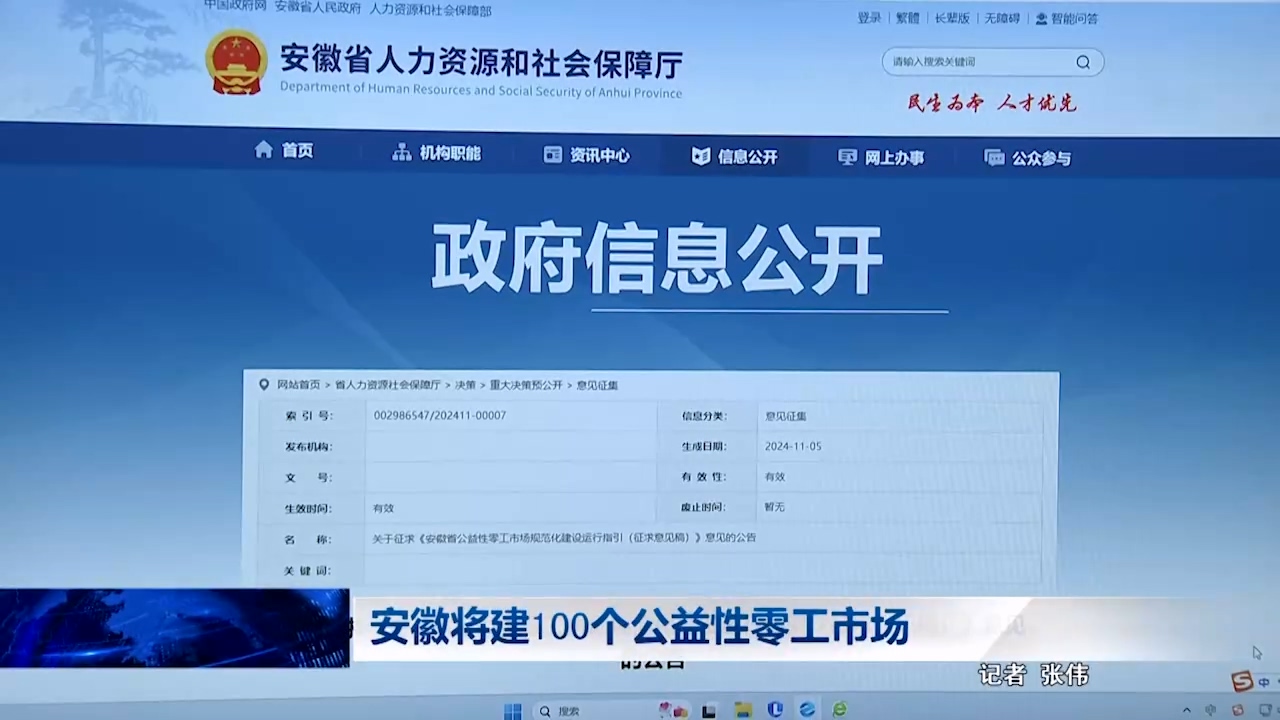Switch to 繁體 traditional Chinese version
1280x720 pixels.
pos(907,18)
